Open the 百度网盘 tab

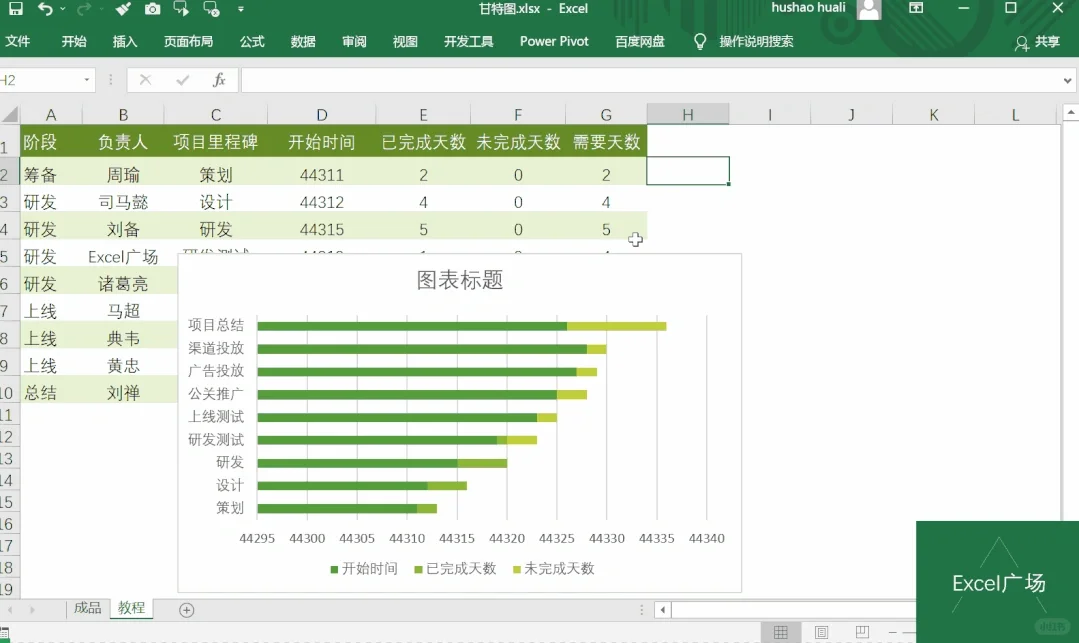click(x=639, y=41)
